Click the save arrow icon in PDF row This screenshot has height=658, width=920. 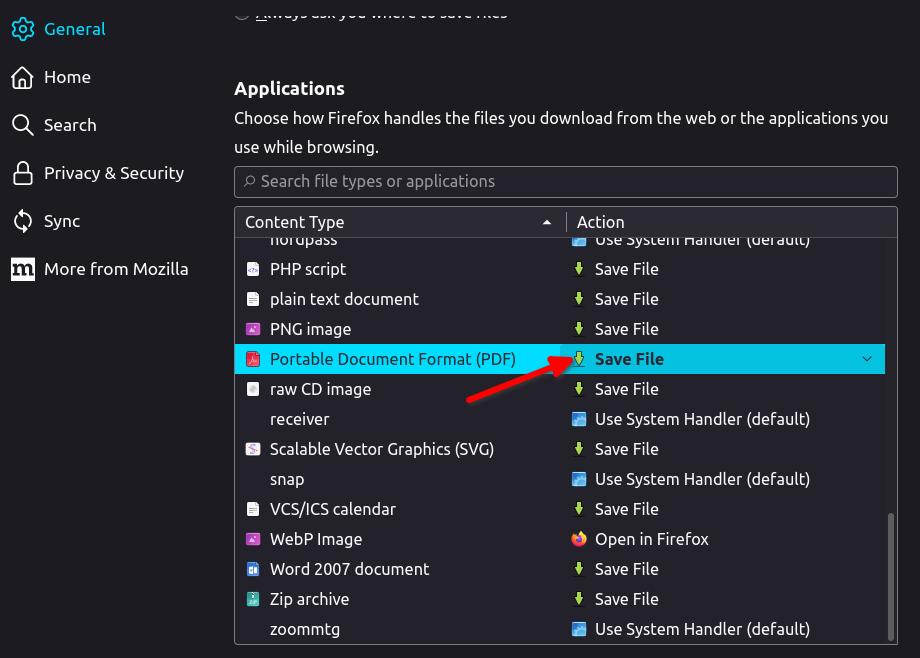coord(579,359)
